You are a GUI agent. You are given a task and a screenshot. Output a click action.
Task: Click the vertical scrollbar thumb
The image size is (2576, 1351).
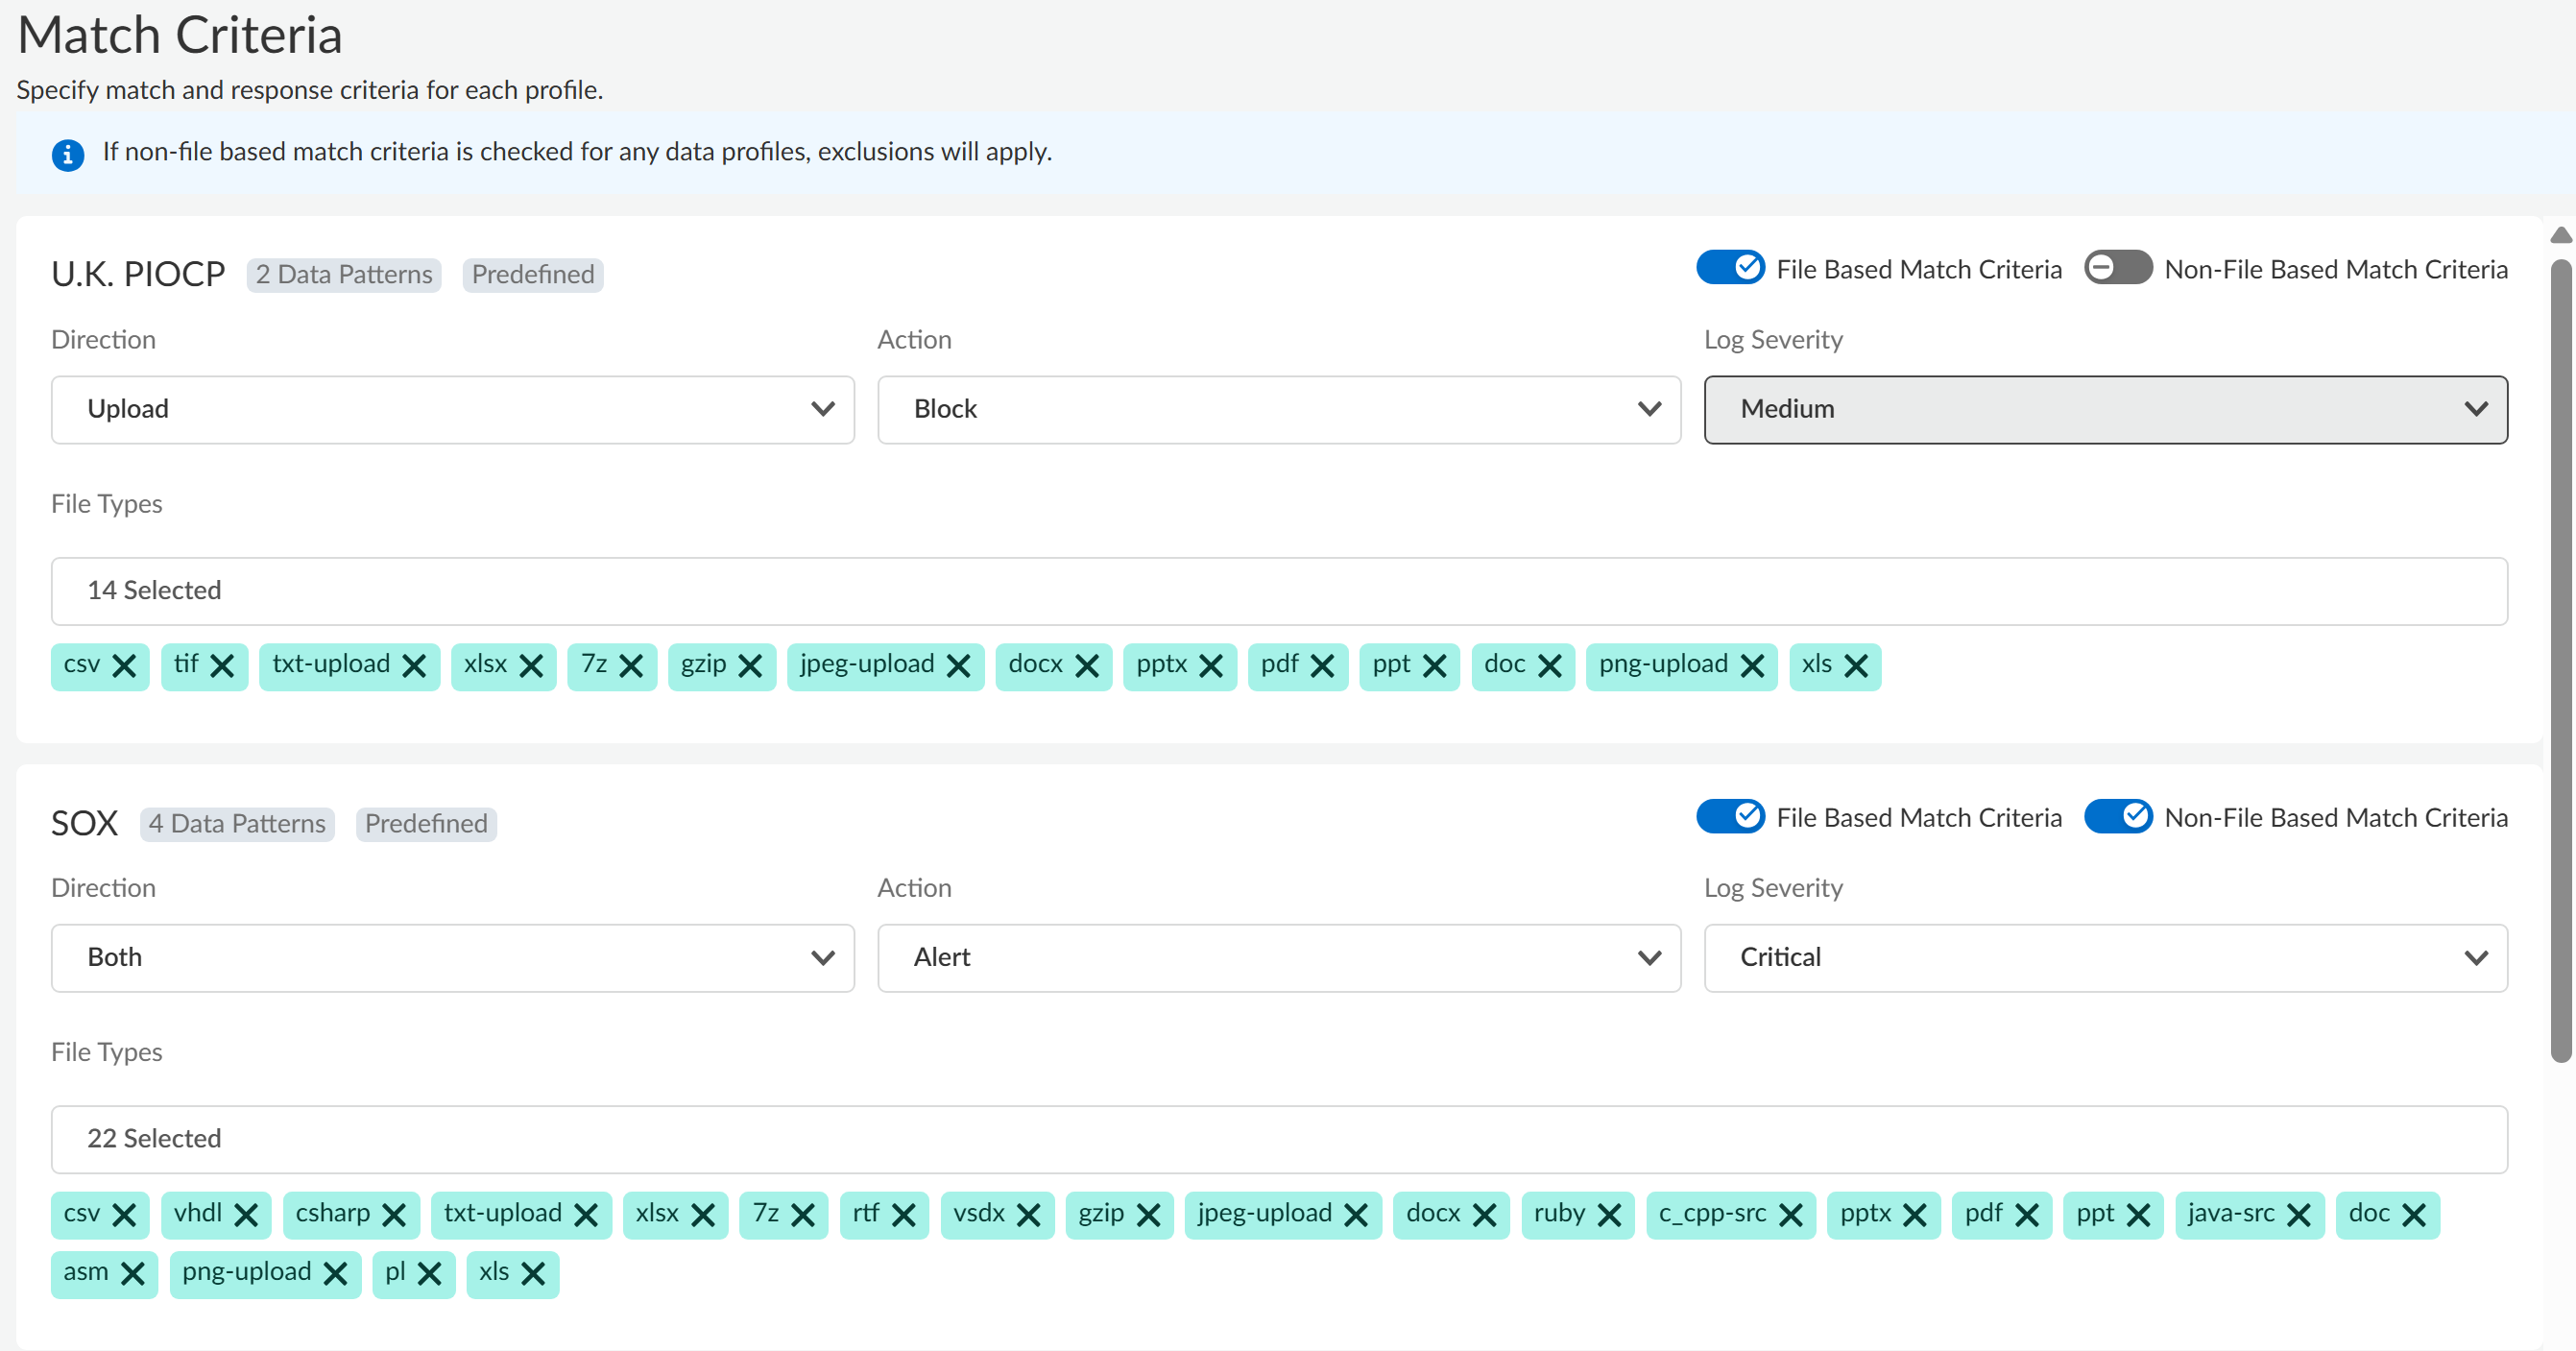(2560, 660)
